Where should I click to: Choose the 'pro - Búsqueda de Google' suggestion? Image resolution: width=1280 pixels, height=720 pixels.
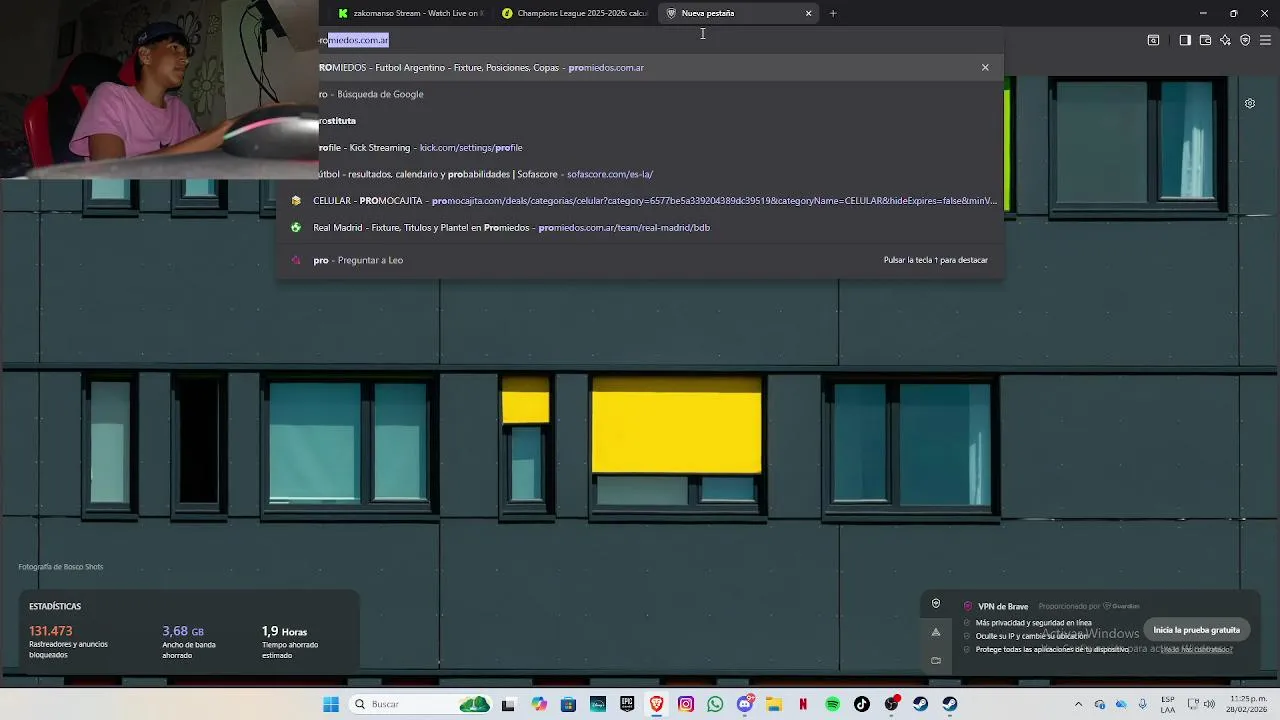(x=640, y=94)
